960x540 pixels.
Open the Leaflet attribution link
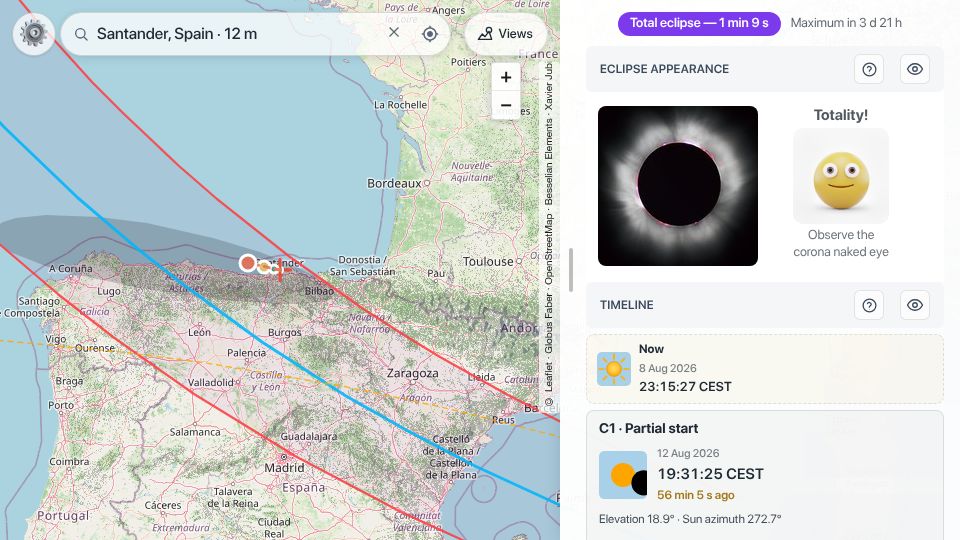(x=549, y=377)
